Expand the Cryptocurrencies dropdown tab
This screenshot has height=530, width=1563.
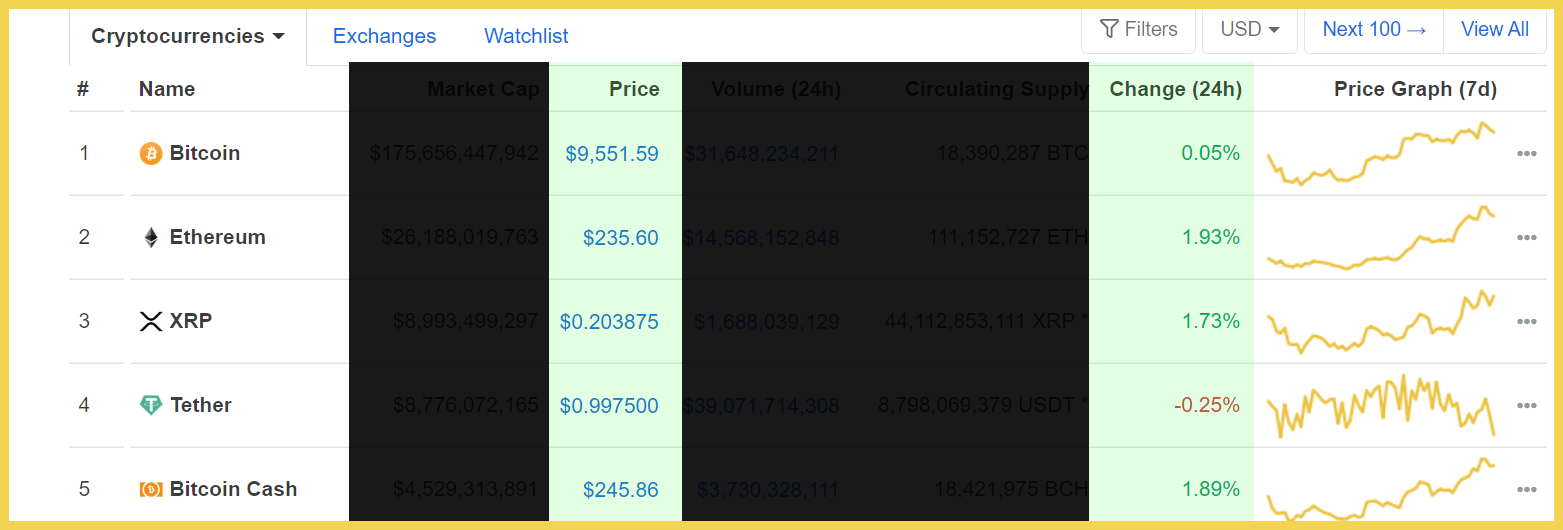click(x=188, y=37)
